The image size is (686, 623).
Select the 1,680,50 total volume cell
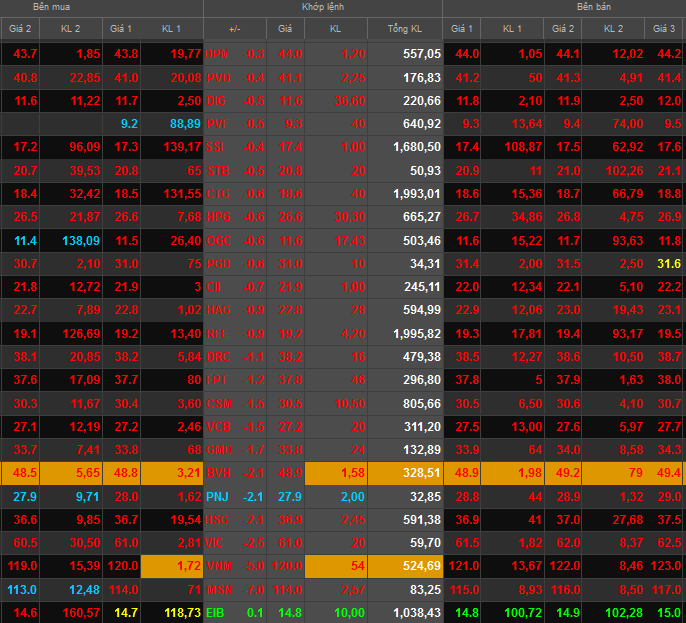coord(405,147)
